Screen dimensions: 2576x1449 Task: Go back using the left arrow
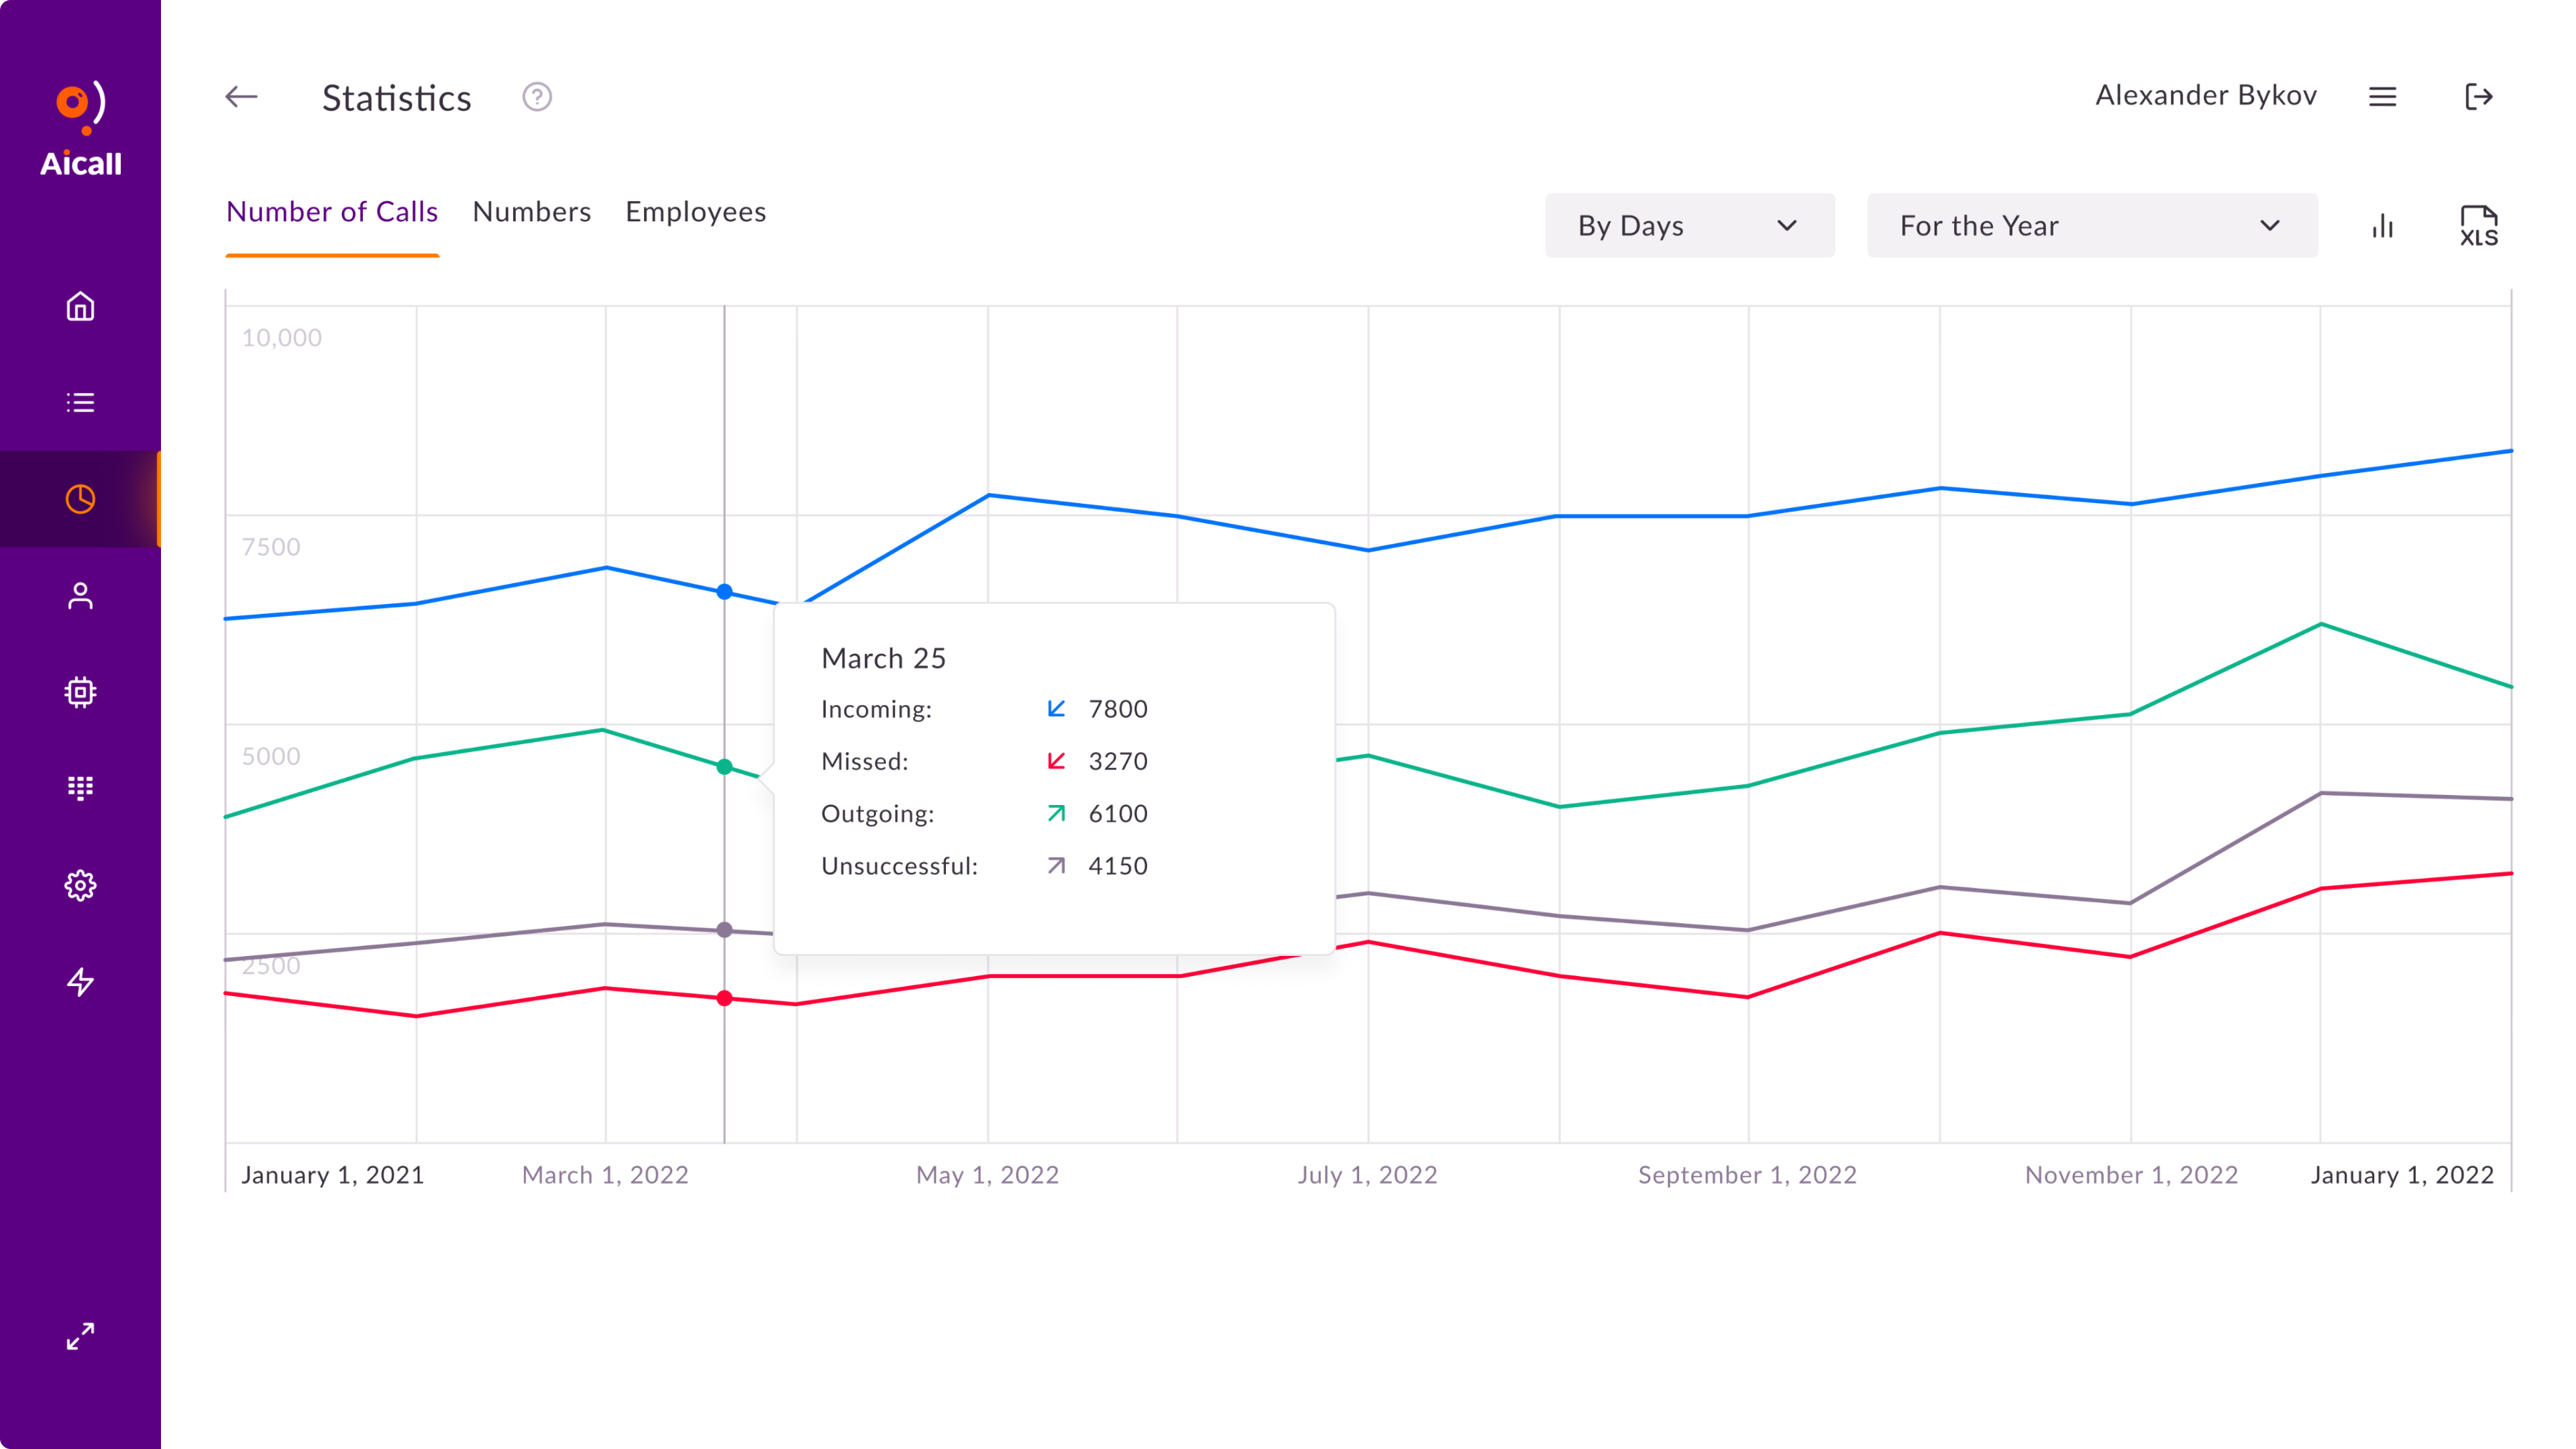point(241,97)
